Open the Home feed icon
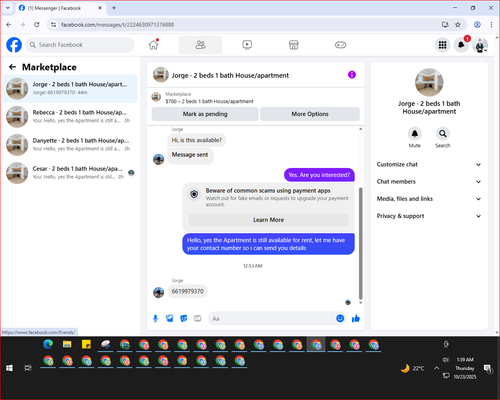500x400 pixels. pos(153,45)
